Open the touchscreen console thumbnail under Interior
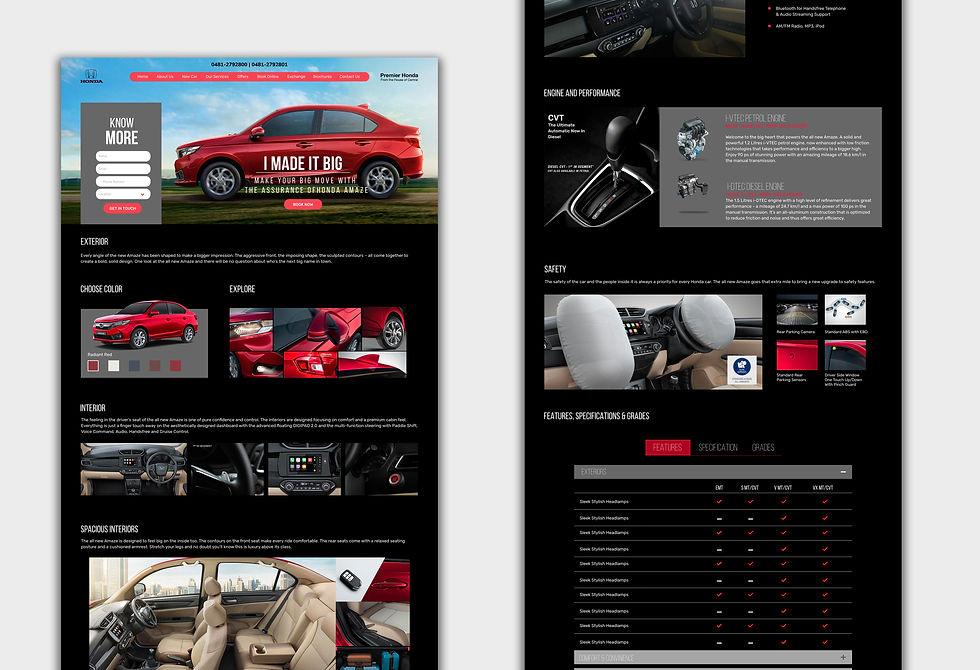The width and height of the screenshot is (980, 670). tap(304, 469)
